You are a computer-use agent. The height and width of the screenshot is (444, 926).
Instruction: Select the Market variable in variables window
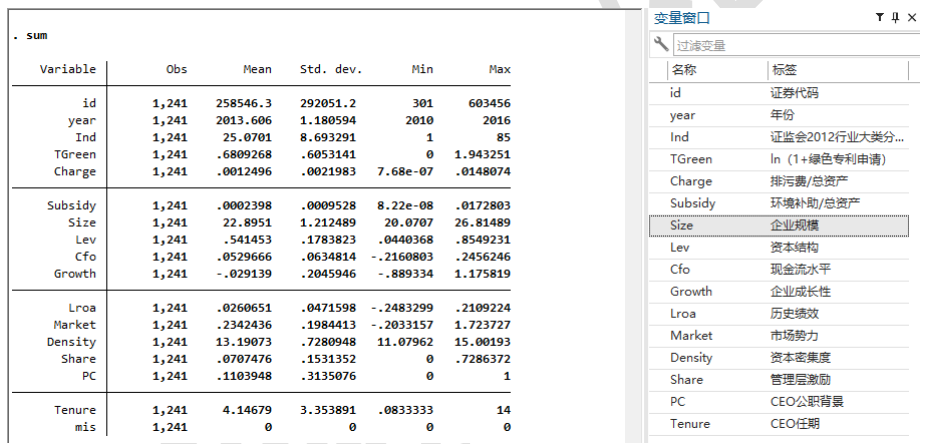click(x=779, y=335)
